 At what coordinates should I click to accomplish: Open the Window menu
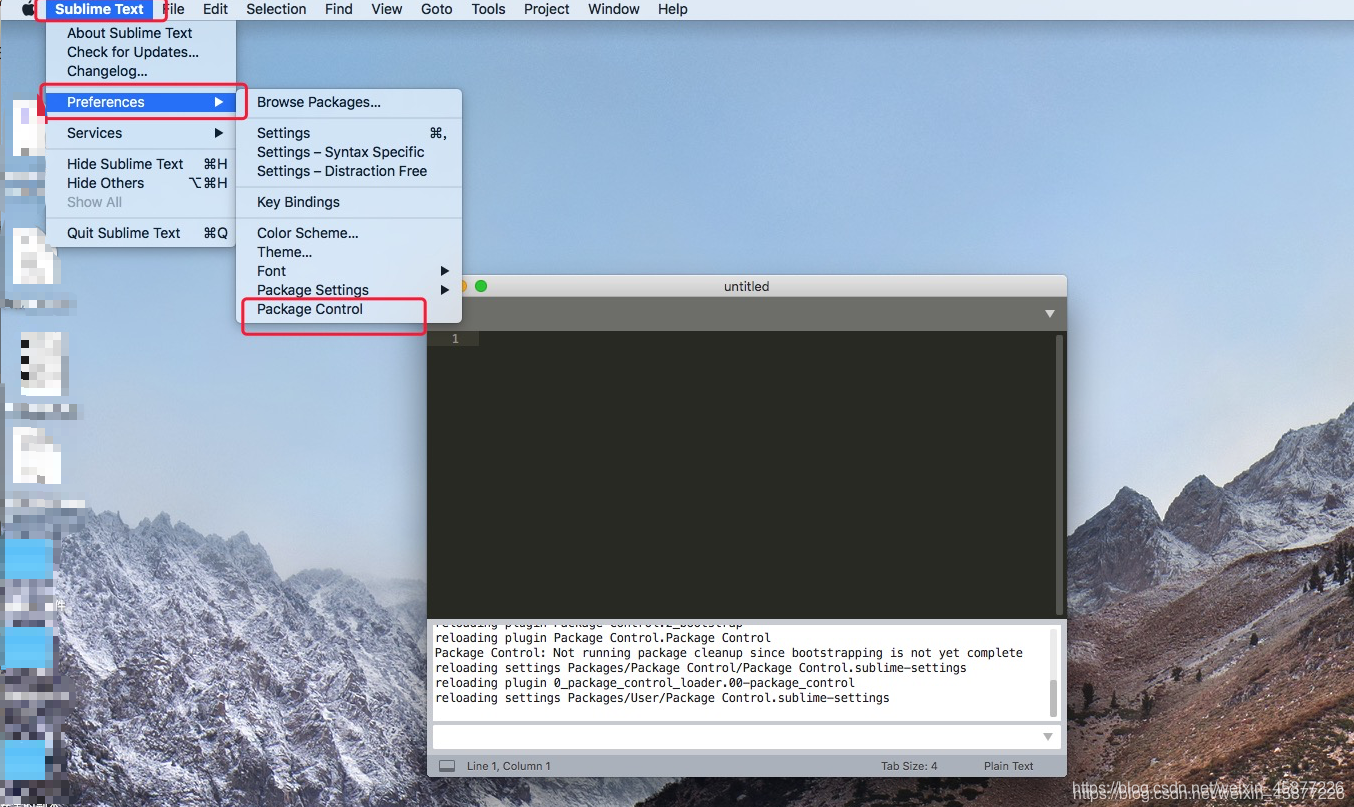[613, 9]
